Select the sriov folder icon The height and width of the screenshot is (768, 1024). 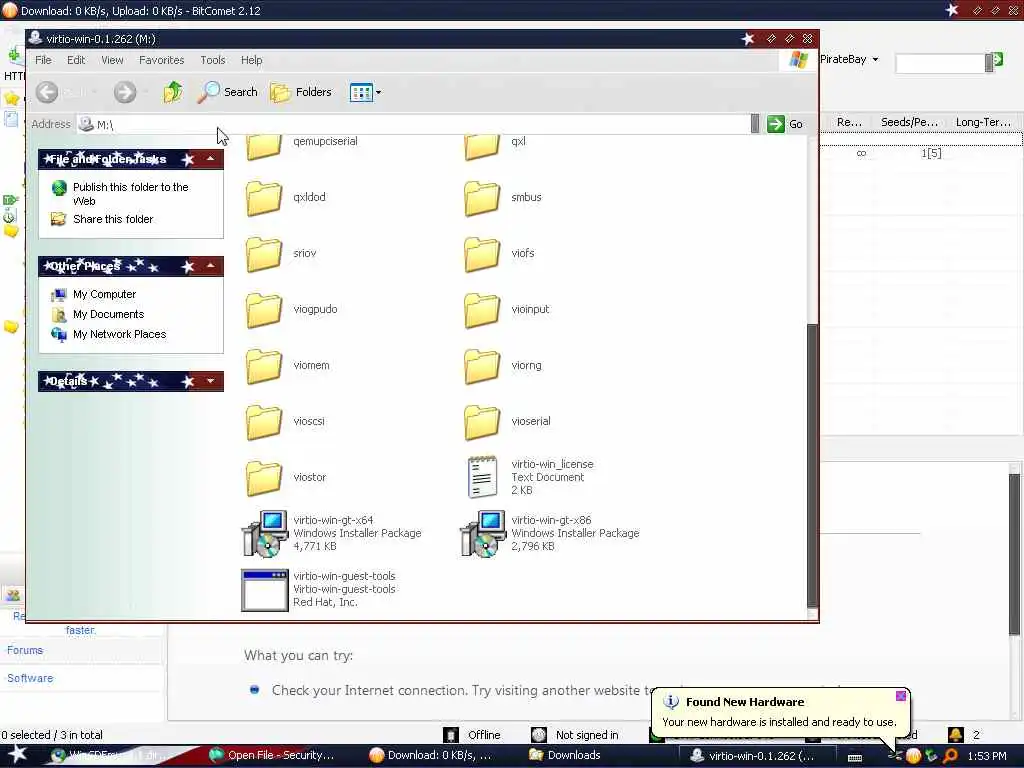tap(263, 254)
